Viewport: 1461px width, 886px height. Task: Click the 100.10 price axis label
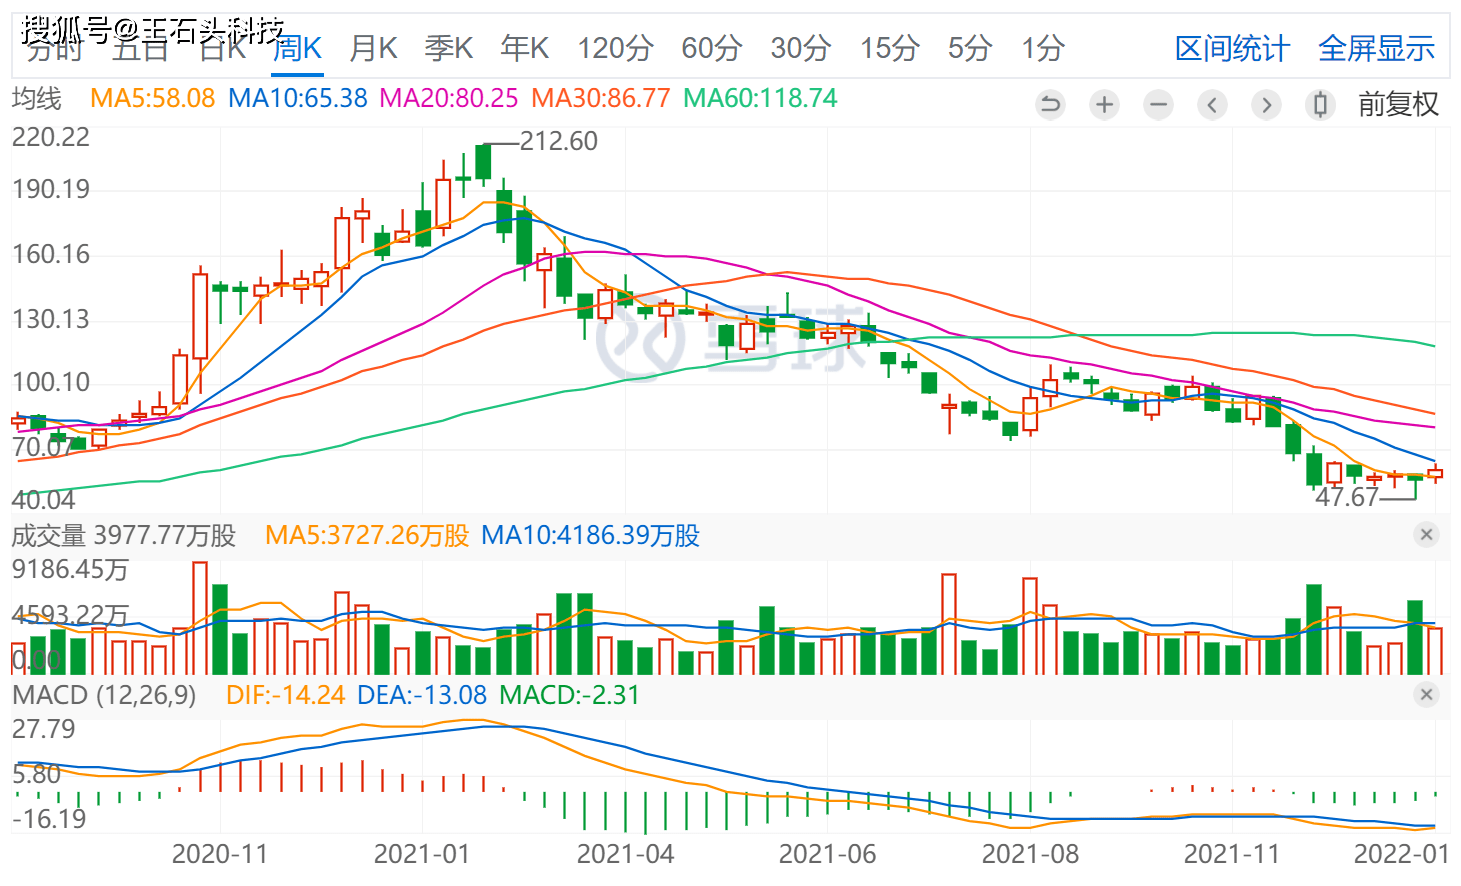(51, 382)
